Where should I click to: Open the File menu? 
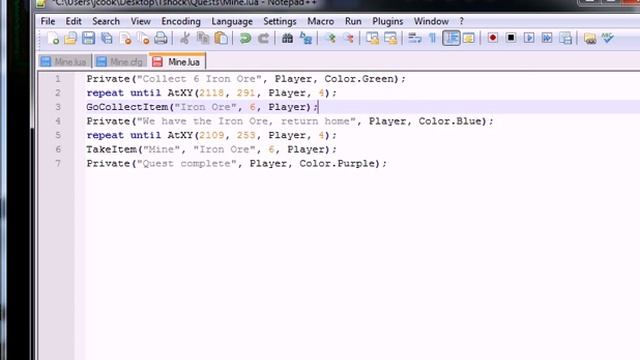48,21
